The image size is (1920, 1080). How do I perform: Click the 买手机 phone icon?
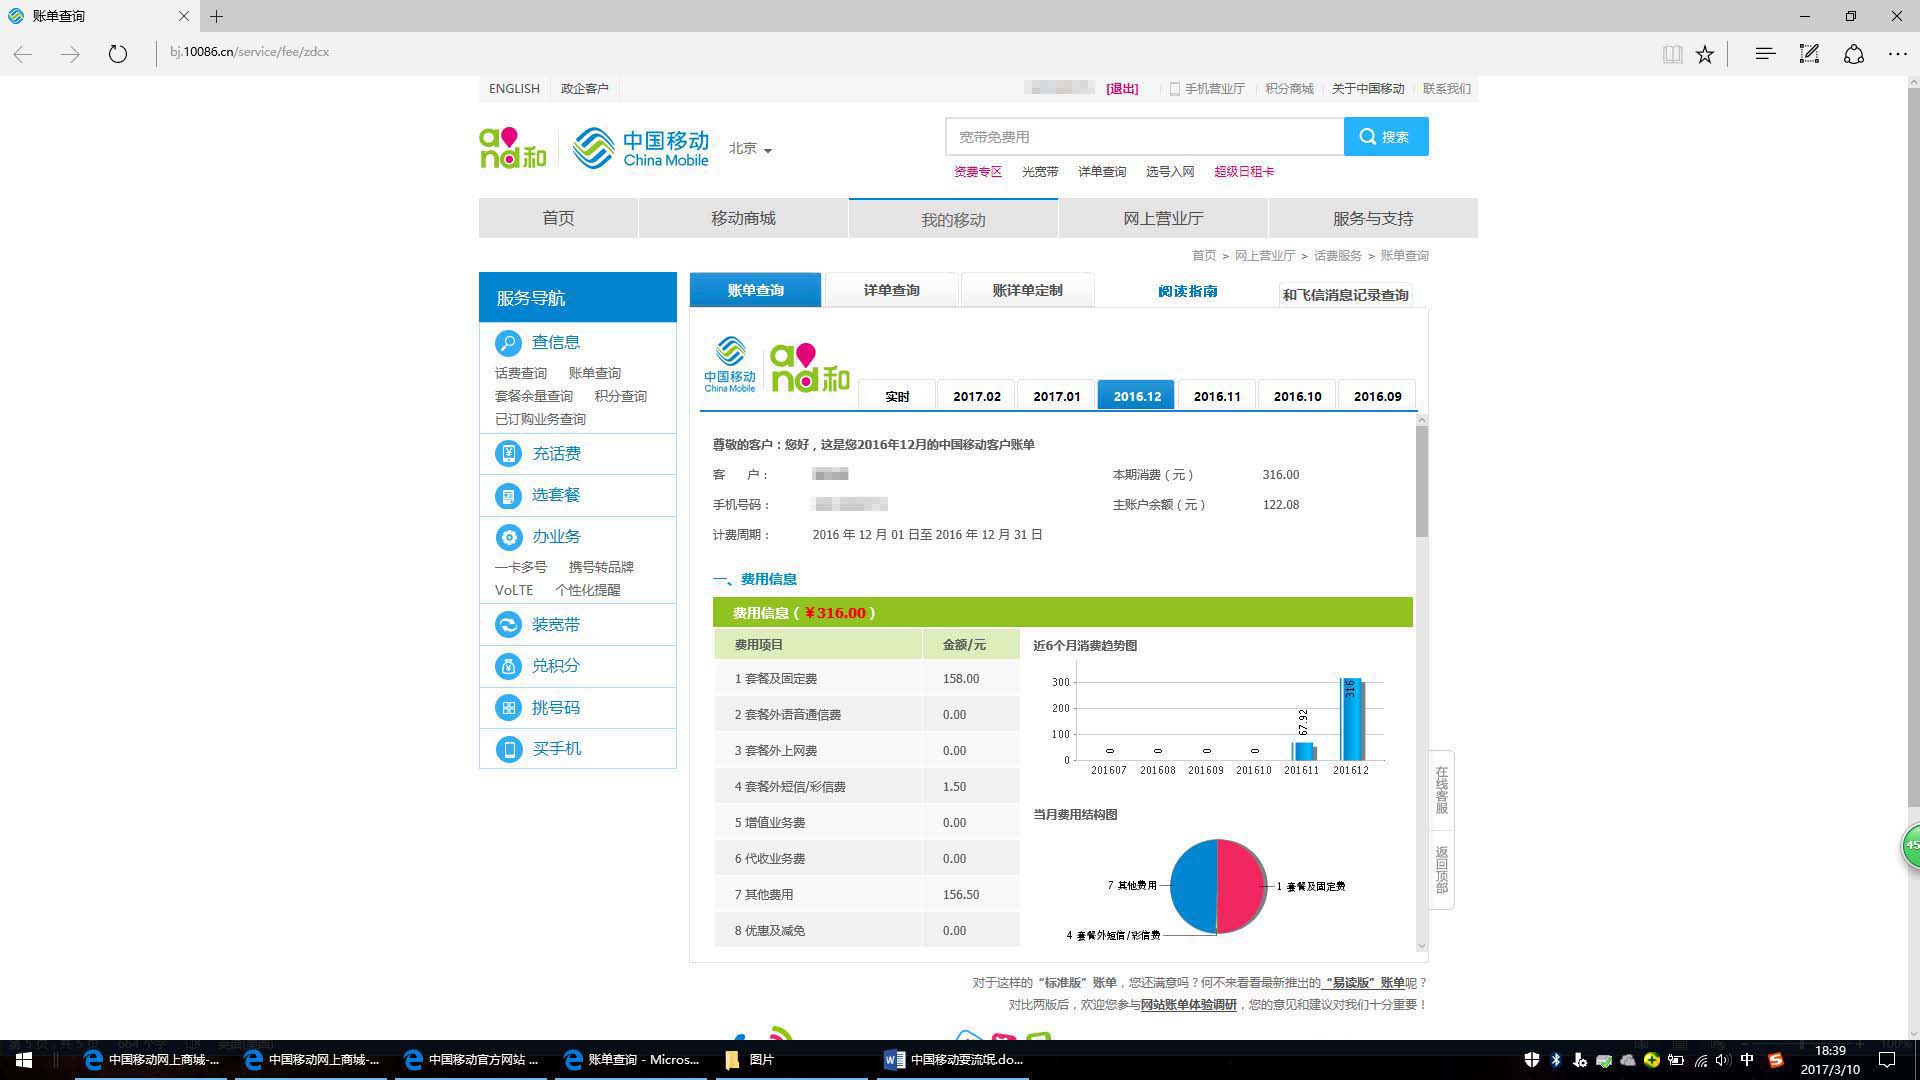508,749
